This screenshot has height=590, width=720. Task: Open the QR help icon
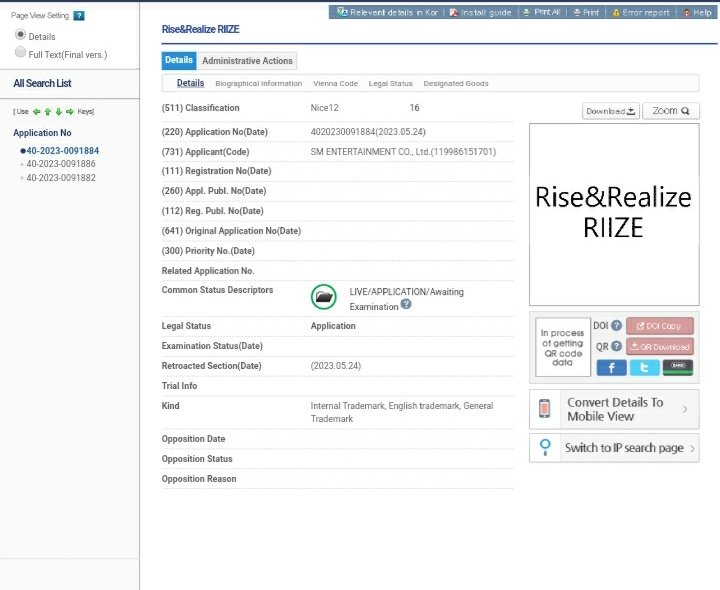click(616, 346)
